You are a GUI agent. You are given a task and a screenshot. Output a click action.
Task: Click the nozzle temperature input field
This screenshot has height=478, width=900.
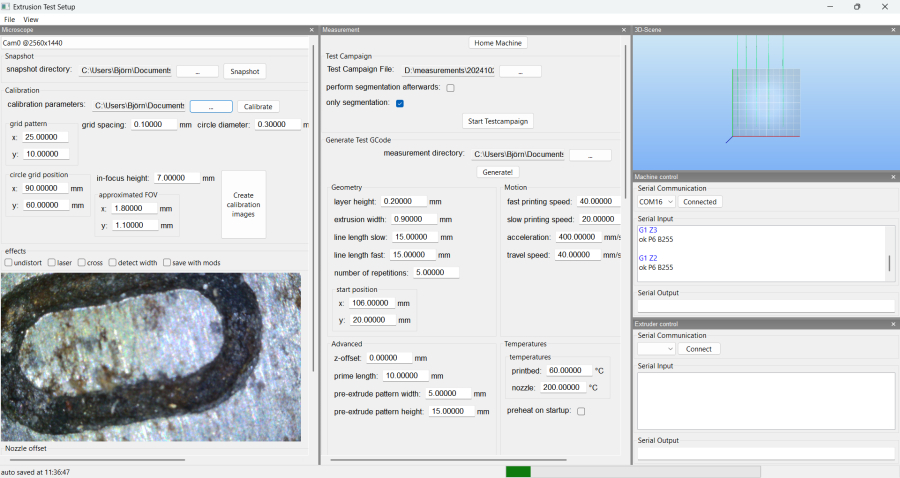pyautogui.click(x=563, y=387)
